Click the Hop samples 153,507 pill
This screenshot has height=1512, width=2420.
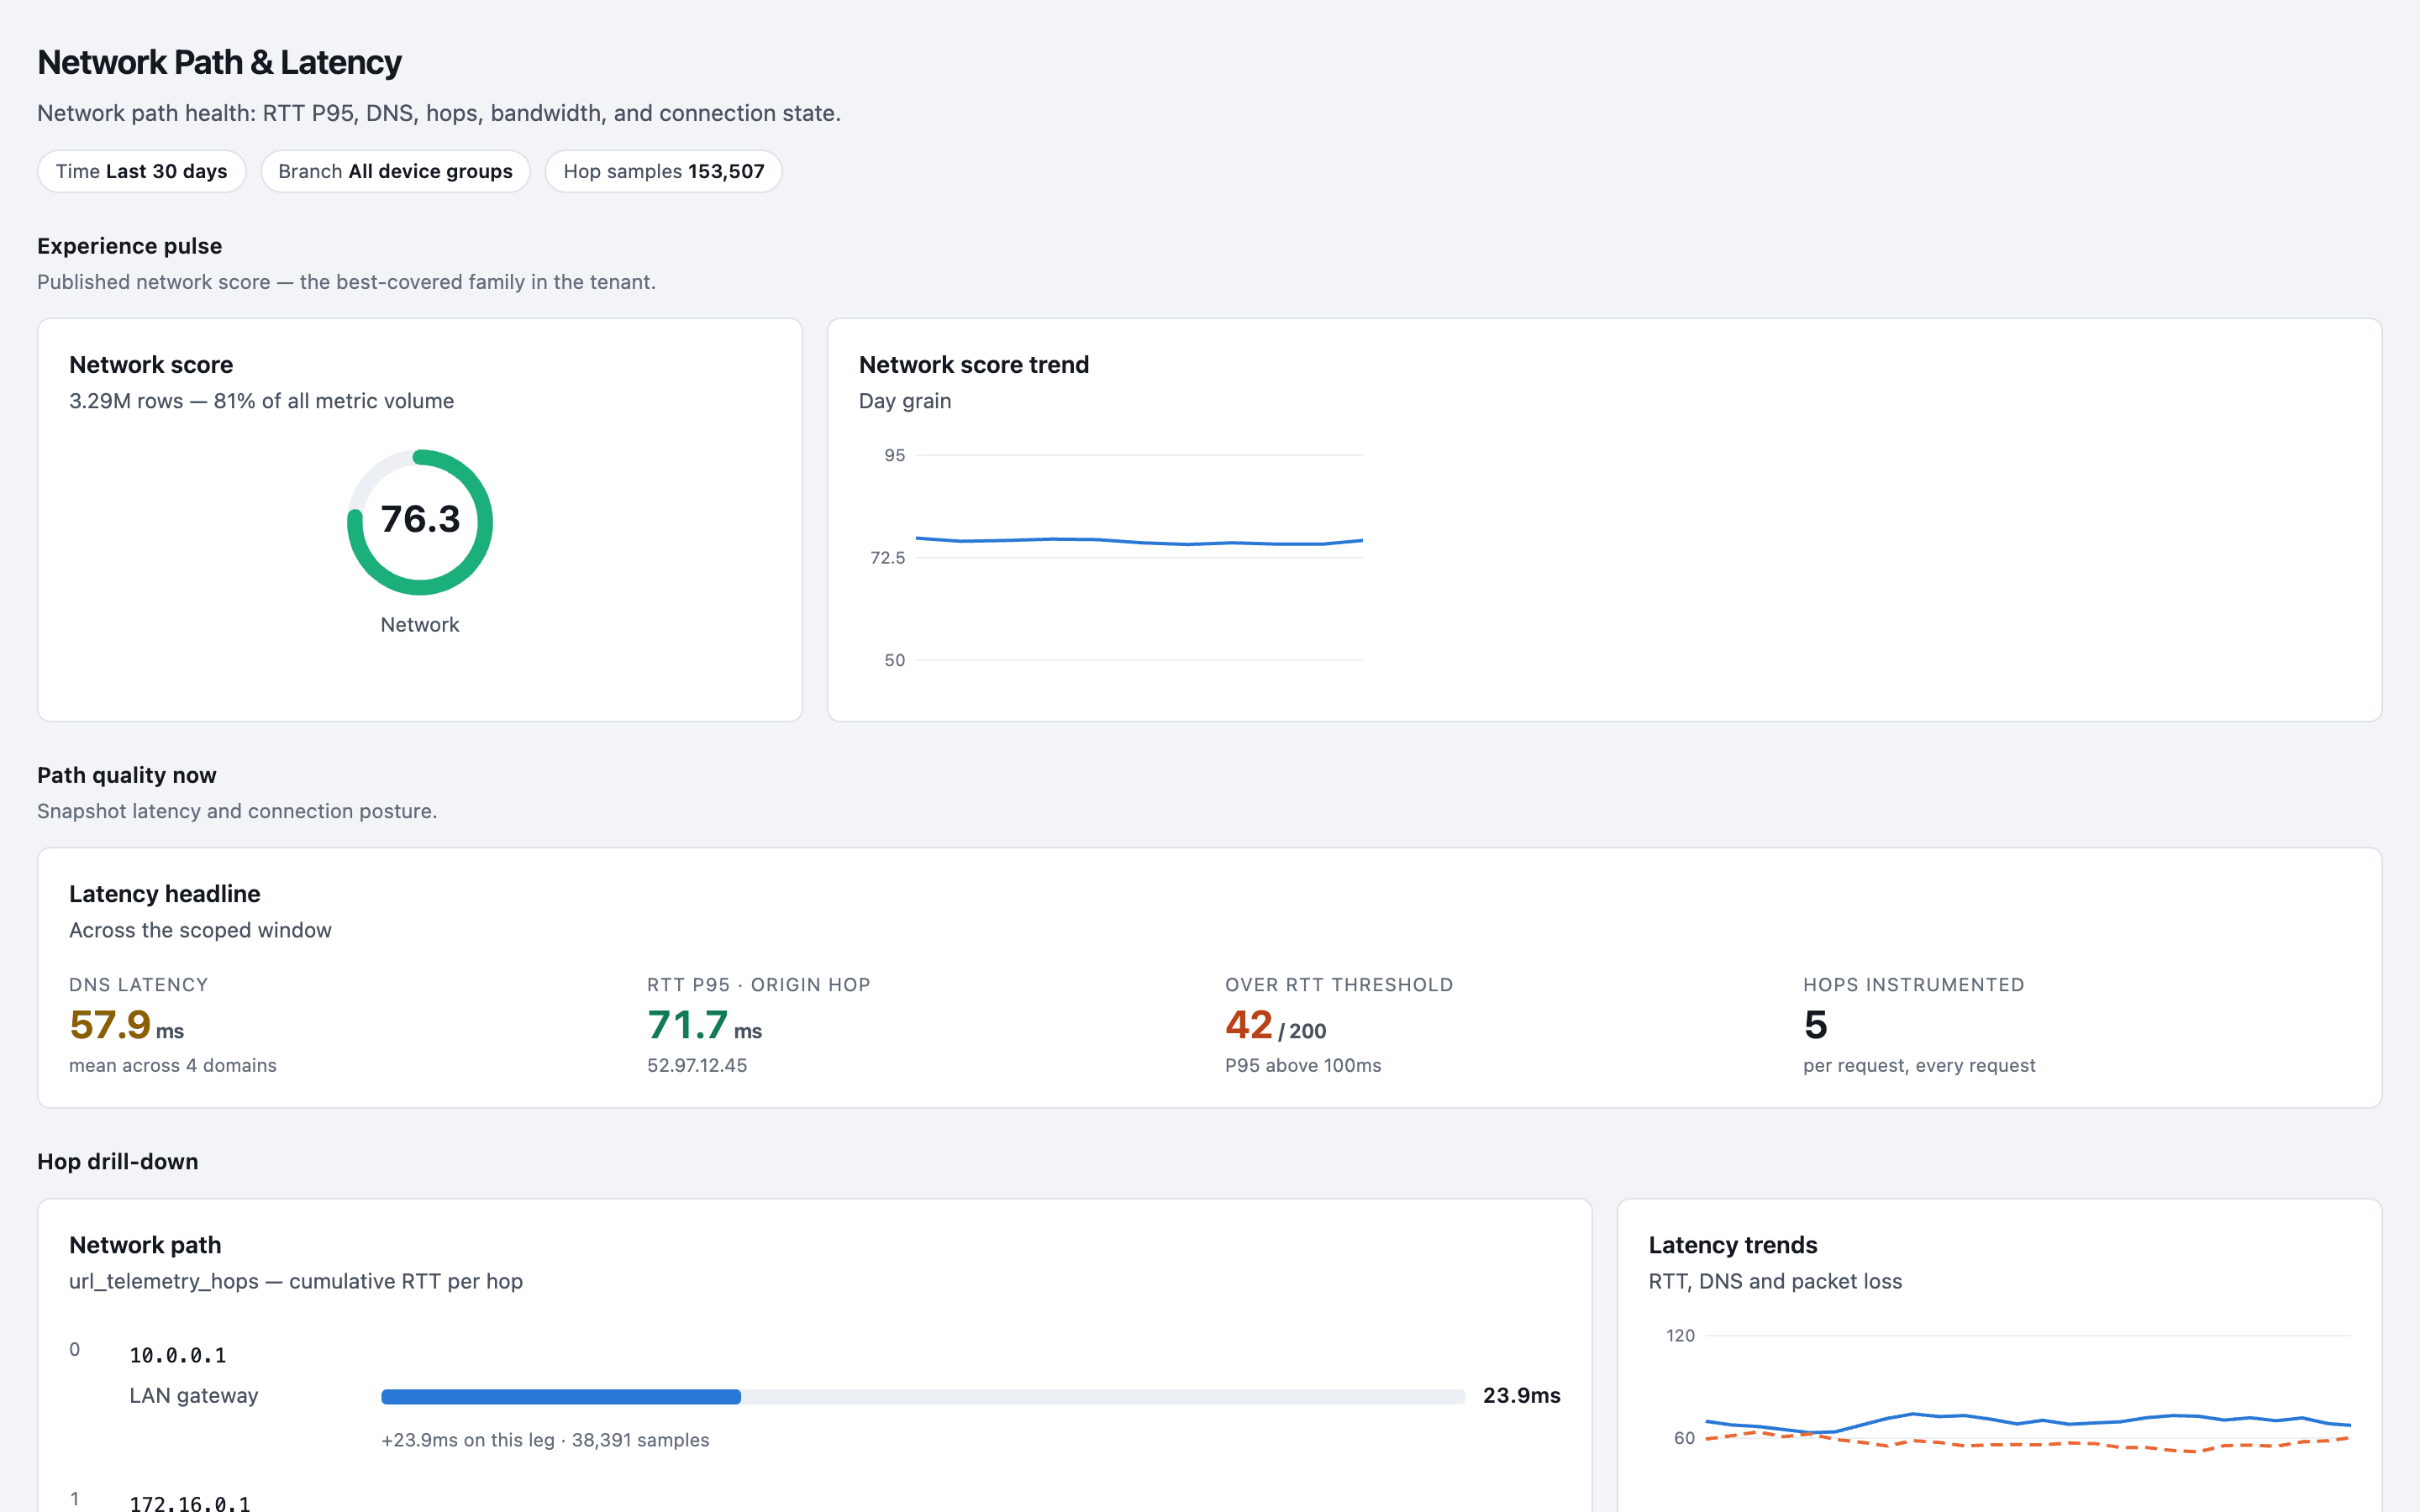coord(663,171)
